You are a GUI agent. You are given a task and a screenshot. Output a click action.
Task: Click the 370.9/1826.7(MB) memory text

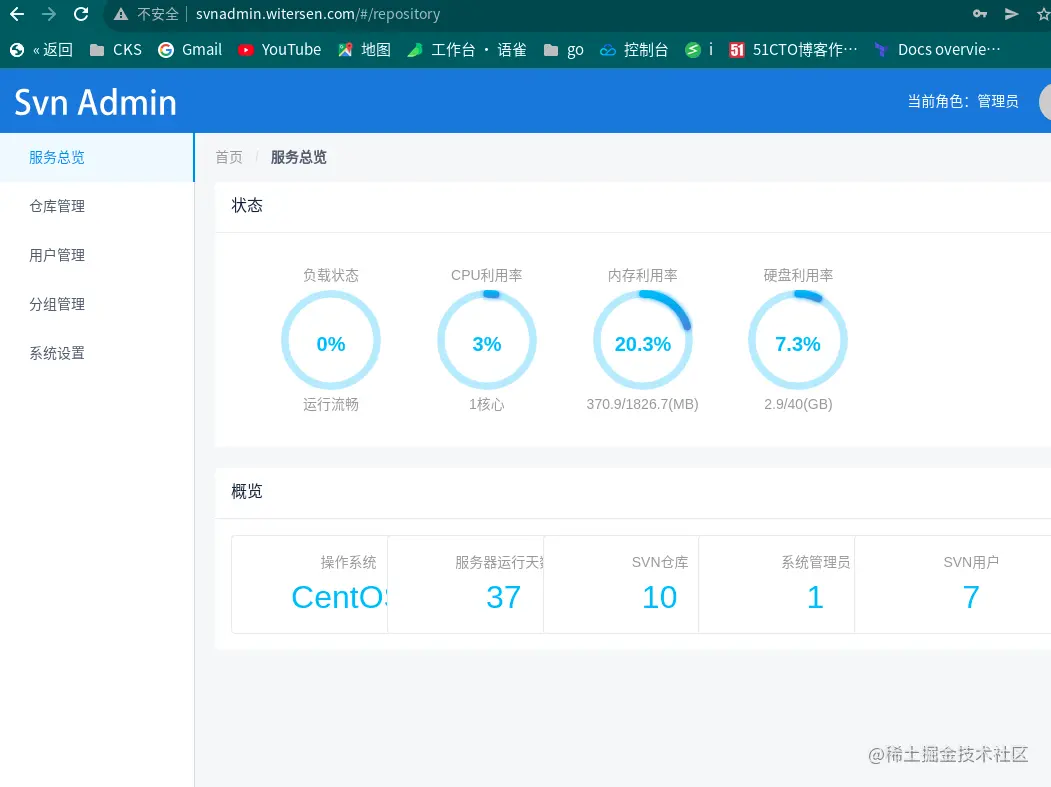(643, 404)
